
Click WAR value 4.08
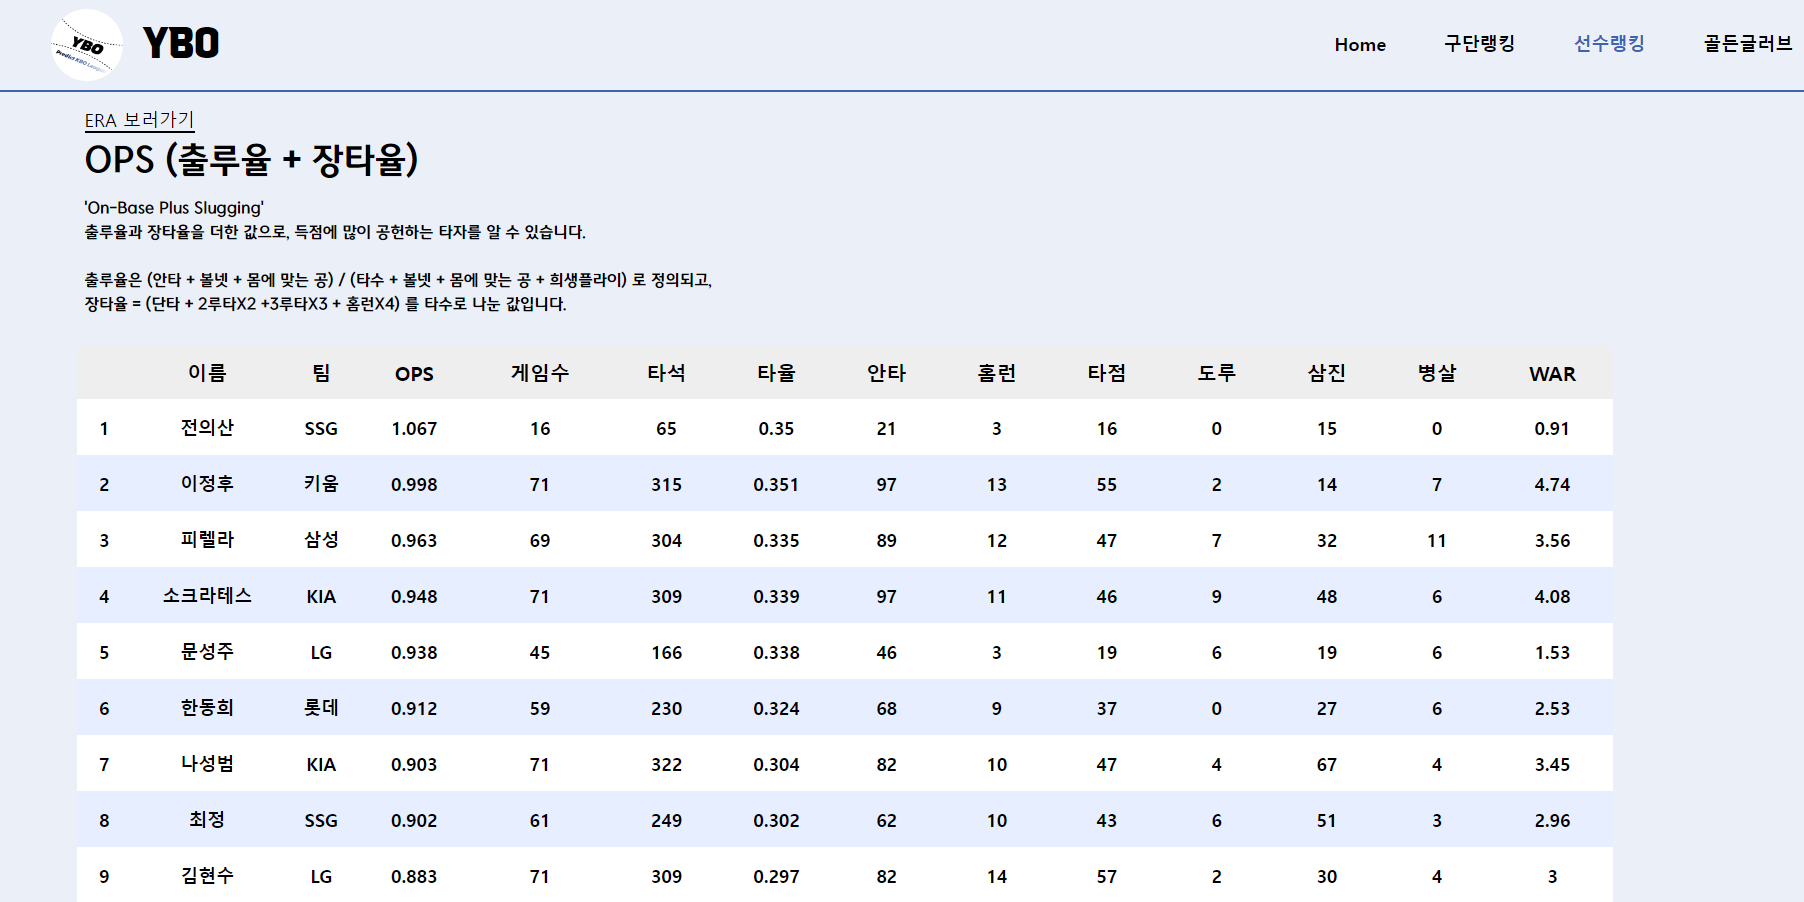[x=1552, y=597]
